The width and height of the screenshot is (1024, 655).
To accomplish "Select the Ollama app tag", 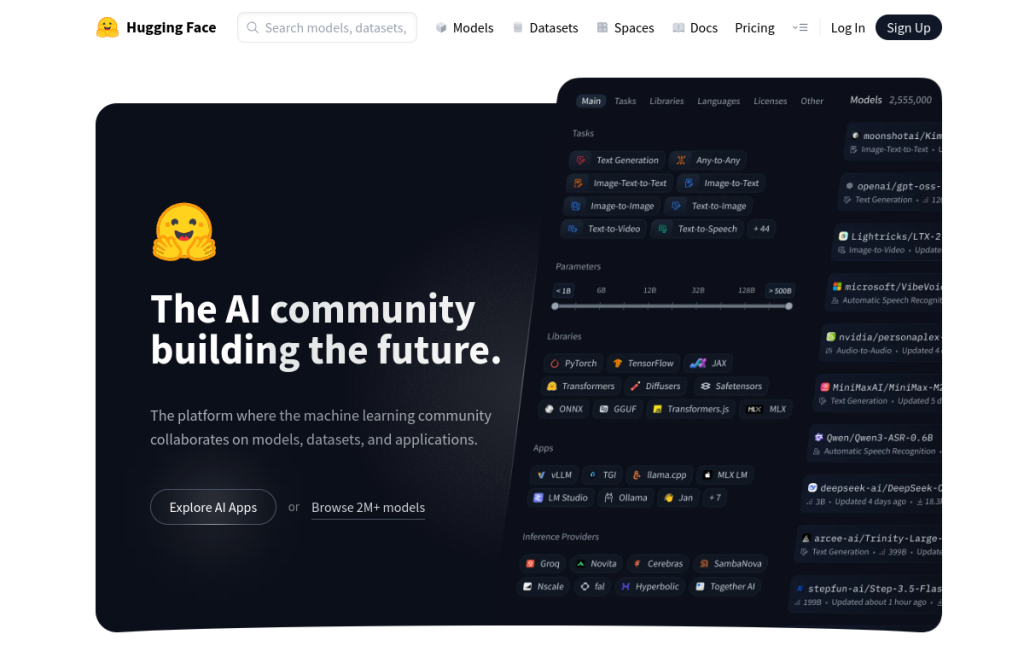I will point(626,498).
